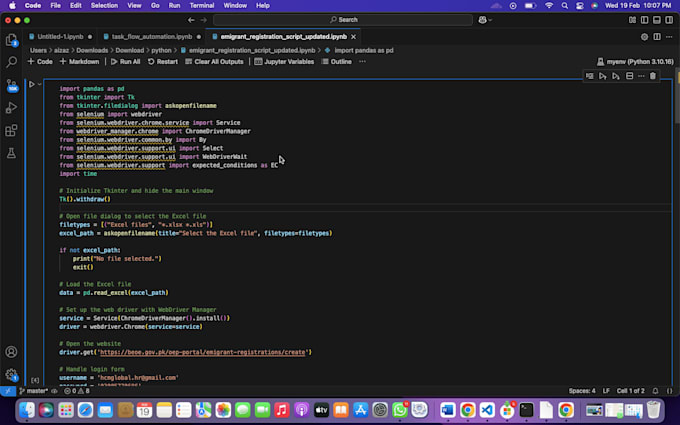Toggle the bottom Panel visibility
The height and width of the screenshot is (425, 680).
(x=657, y=20)
